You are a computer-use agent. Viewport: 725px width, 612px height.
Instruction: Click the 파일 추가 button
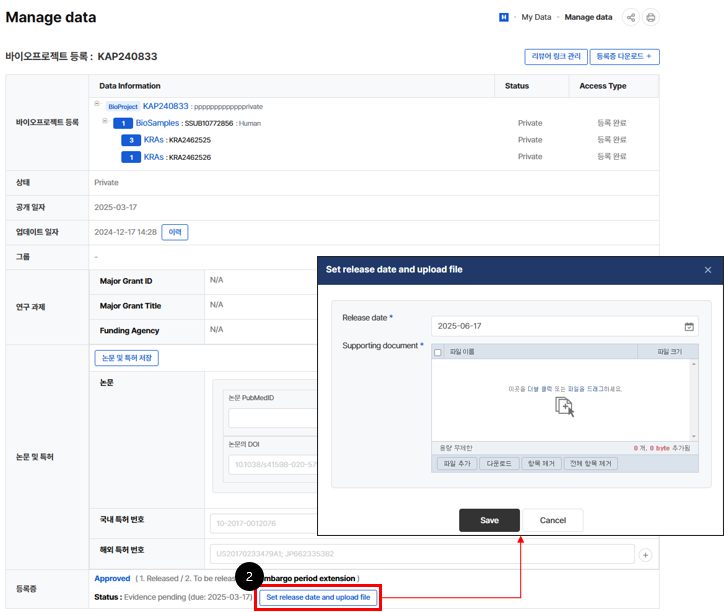tap(455, 464)
